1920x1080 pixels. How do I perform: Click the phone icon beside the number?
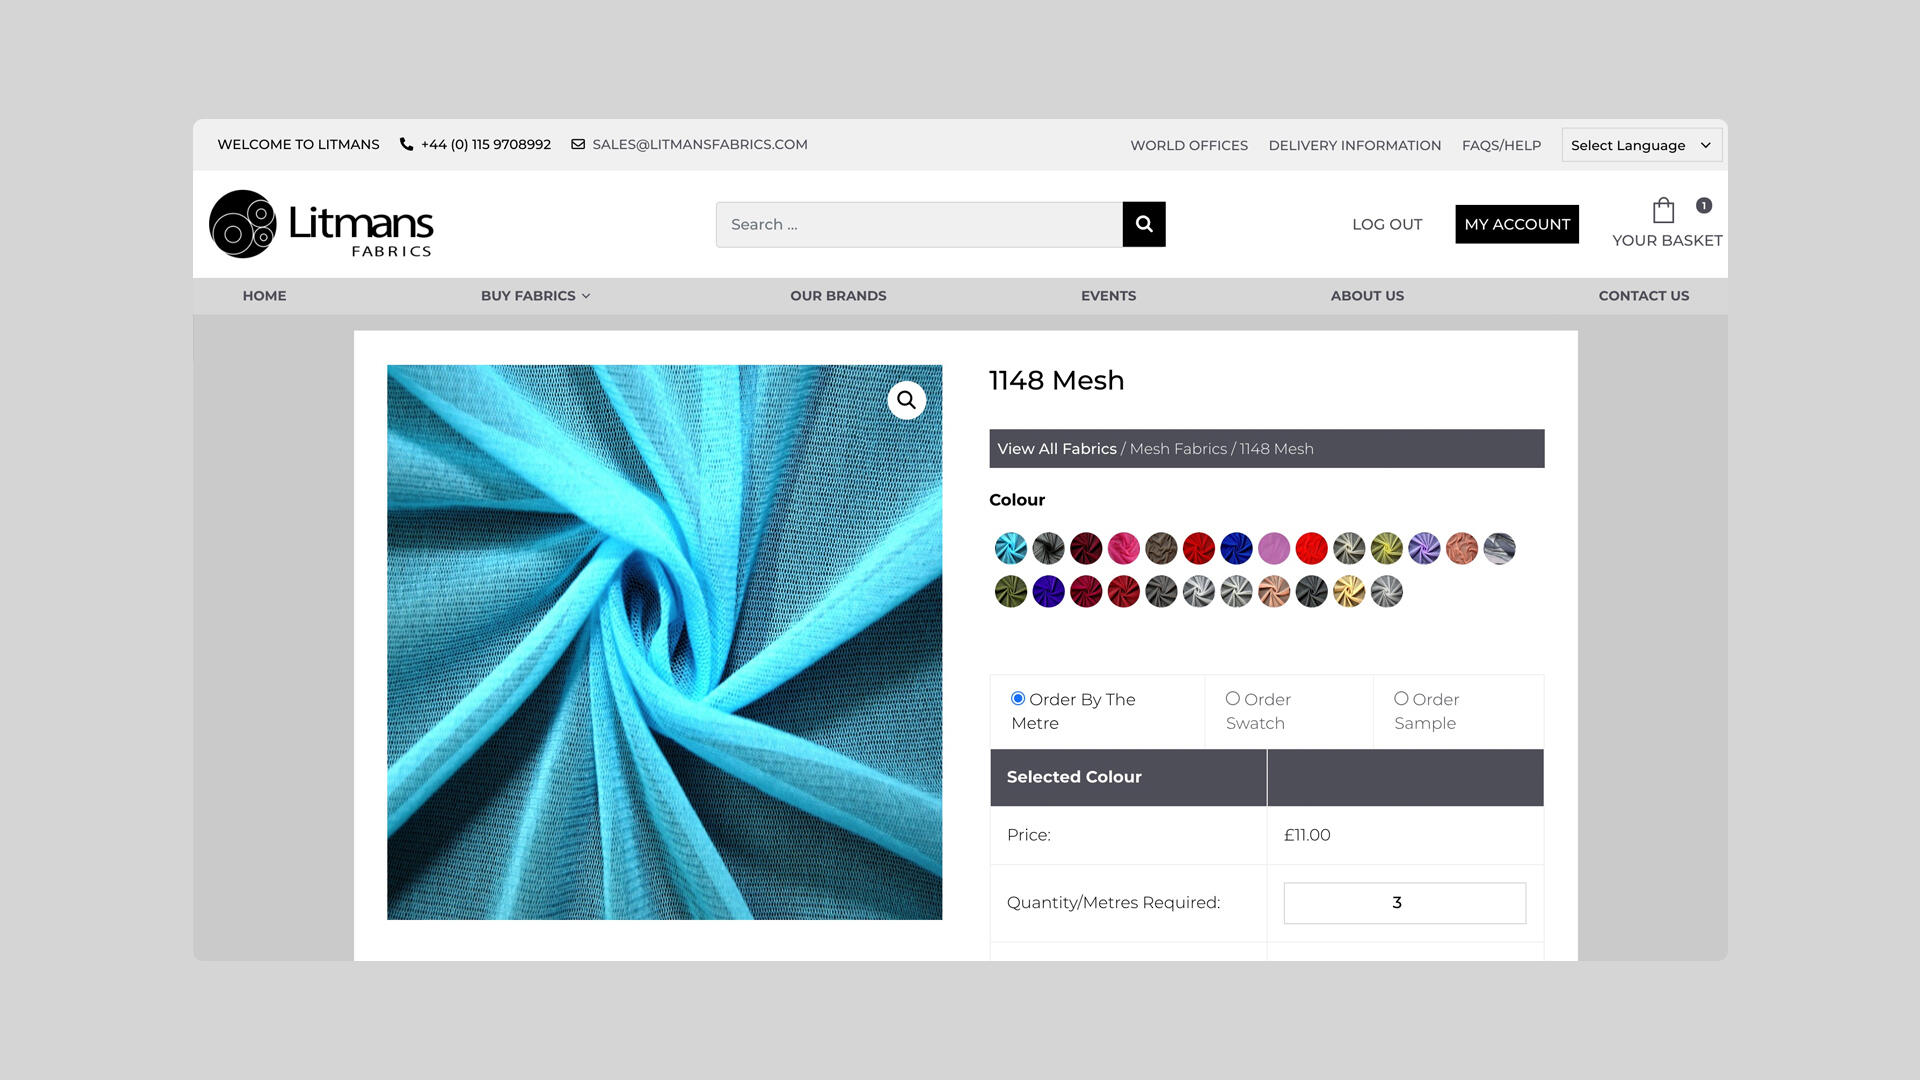[406, 144]
